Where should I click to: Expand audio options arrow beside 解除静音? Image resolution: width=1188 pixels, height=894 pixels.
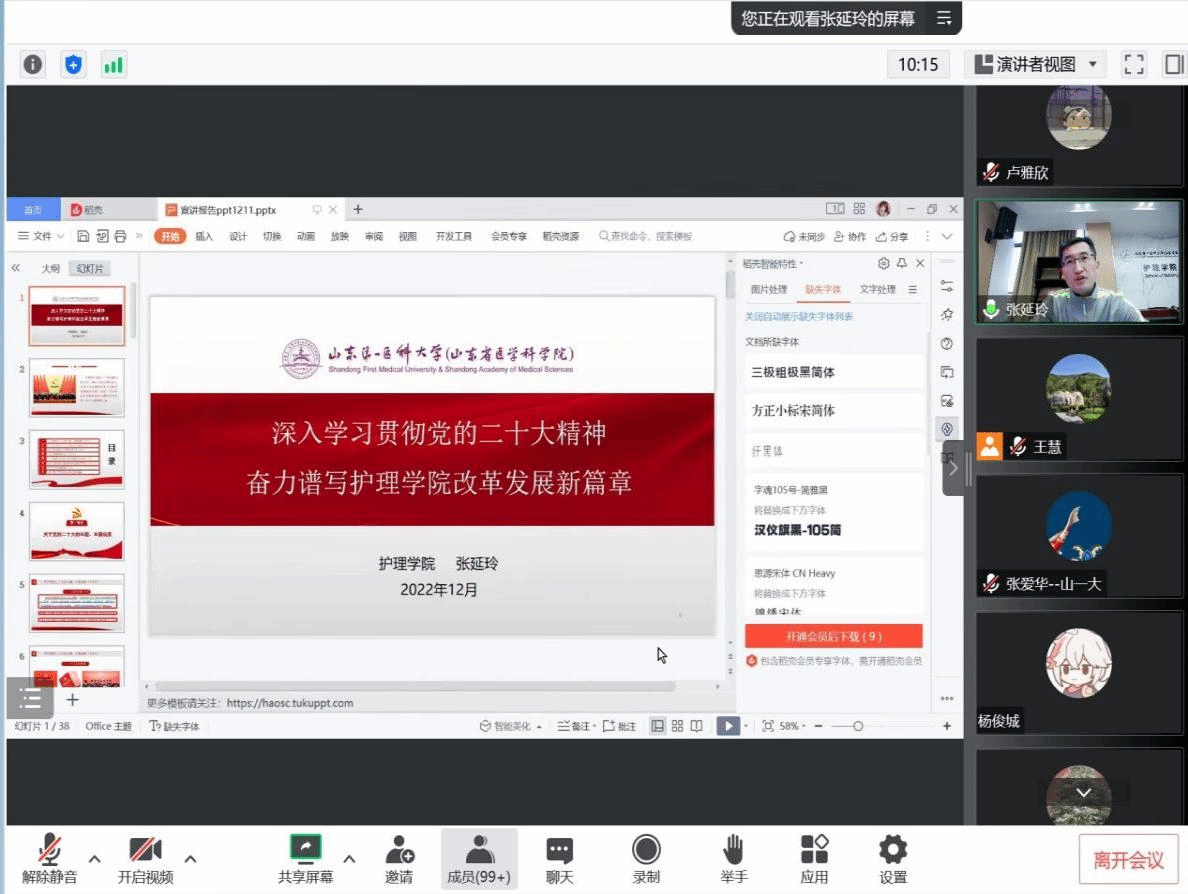(95, 858)
